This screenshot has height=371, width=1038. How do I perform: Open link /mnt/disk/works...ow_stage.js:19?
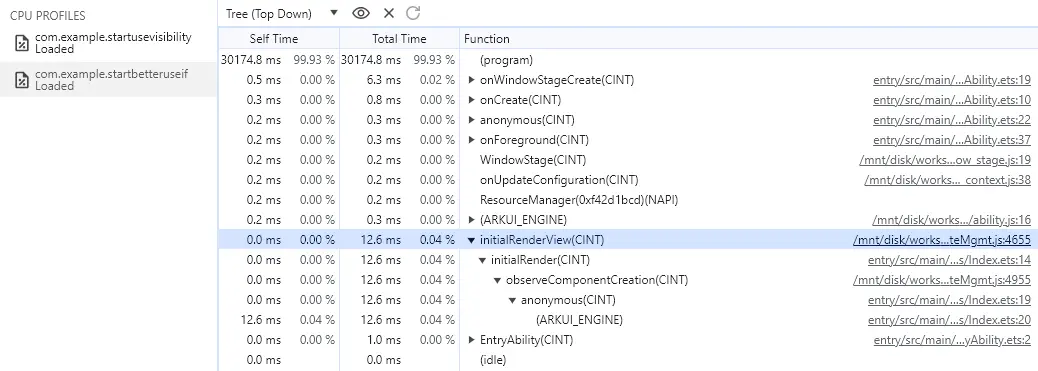coord(945,160)
